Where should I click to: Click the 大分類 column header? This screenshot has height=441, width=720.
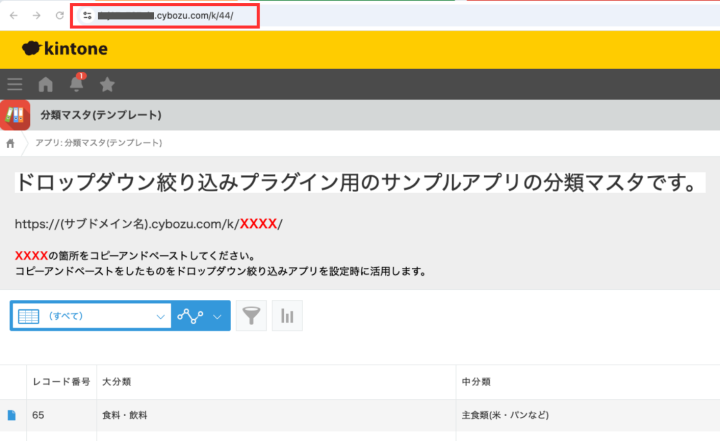[x=116, y=382]
